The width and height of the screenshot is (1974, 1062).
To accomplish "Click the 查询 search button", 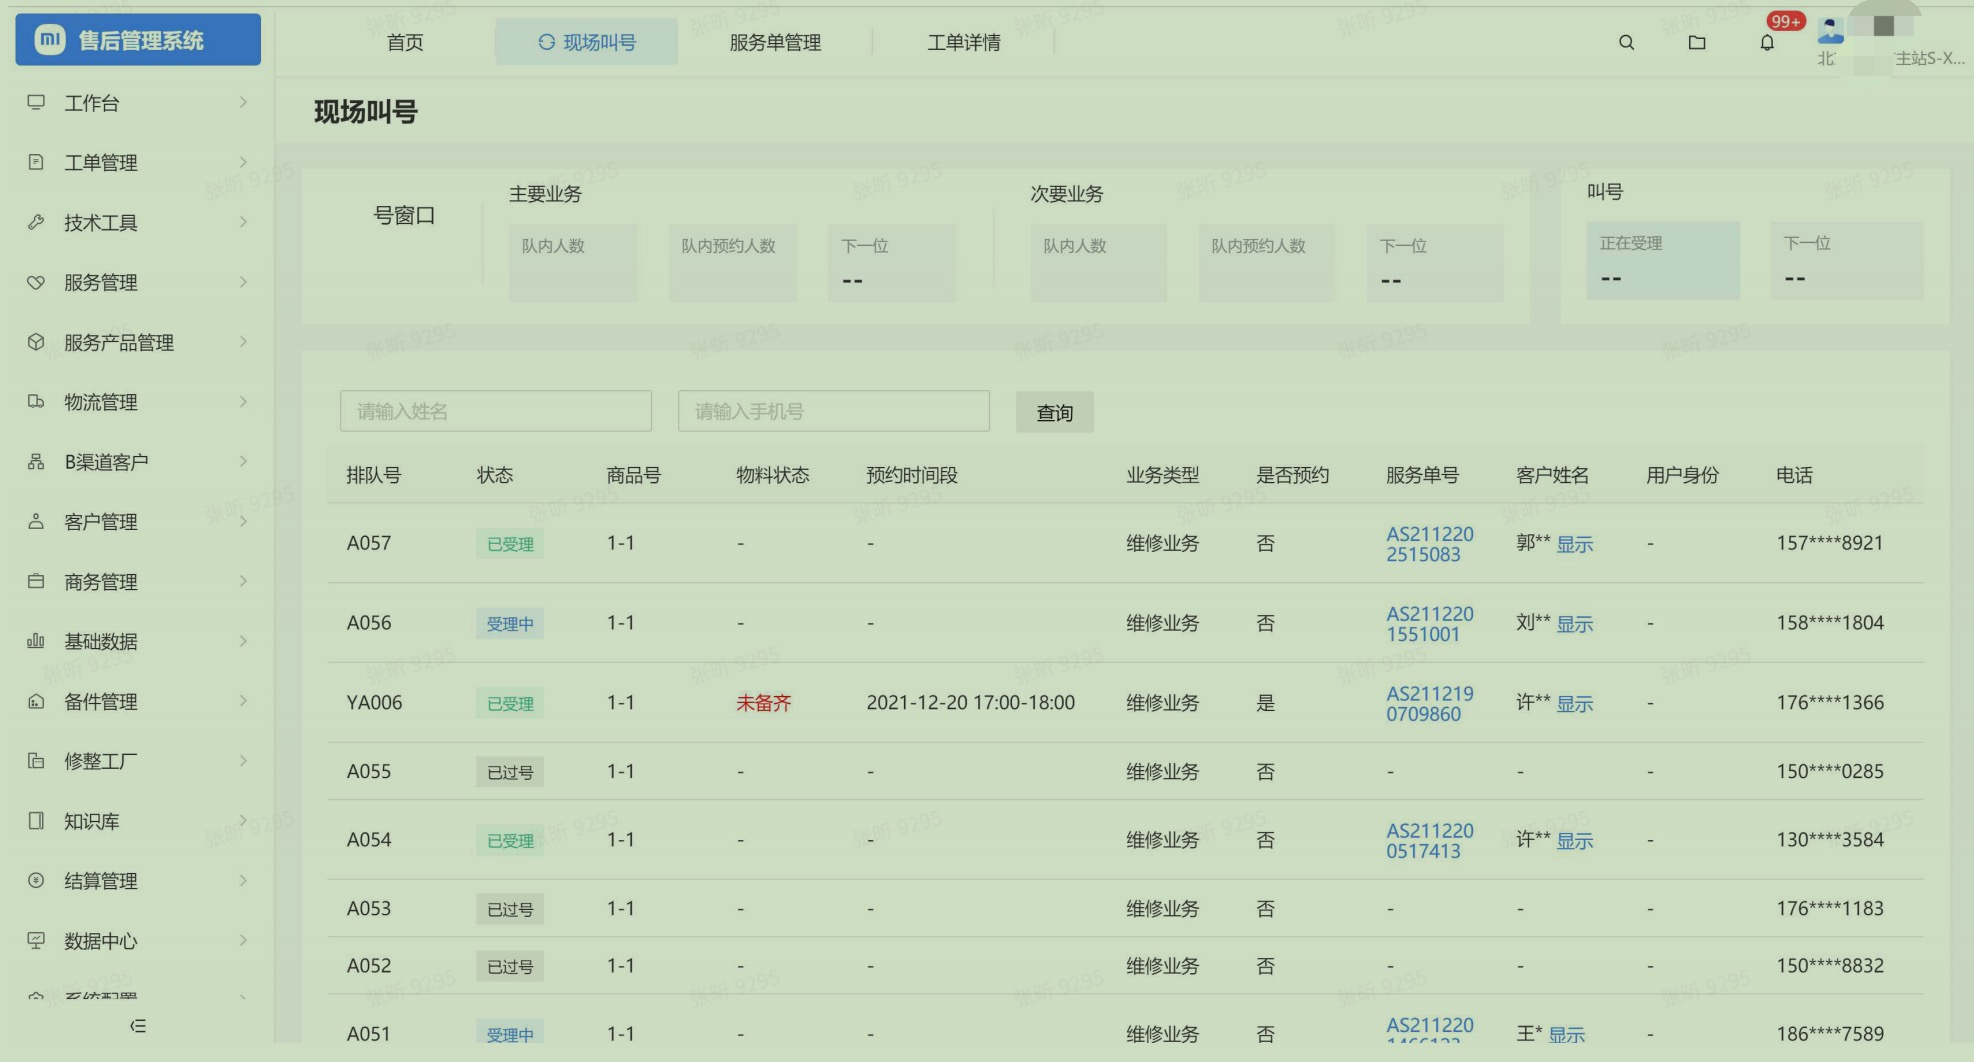I will tap(1055, 412).
